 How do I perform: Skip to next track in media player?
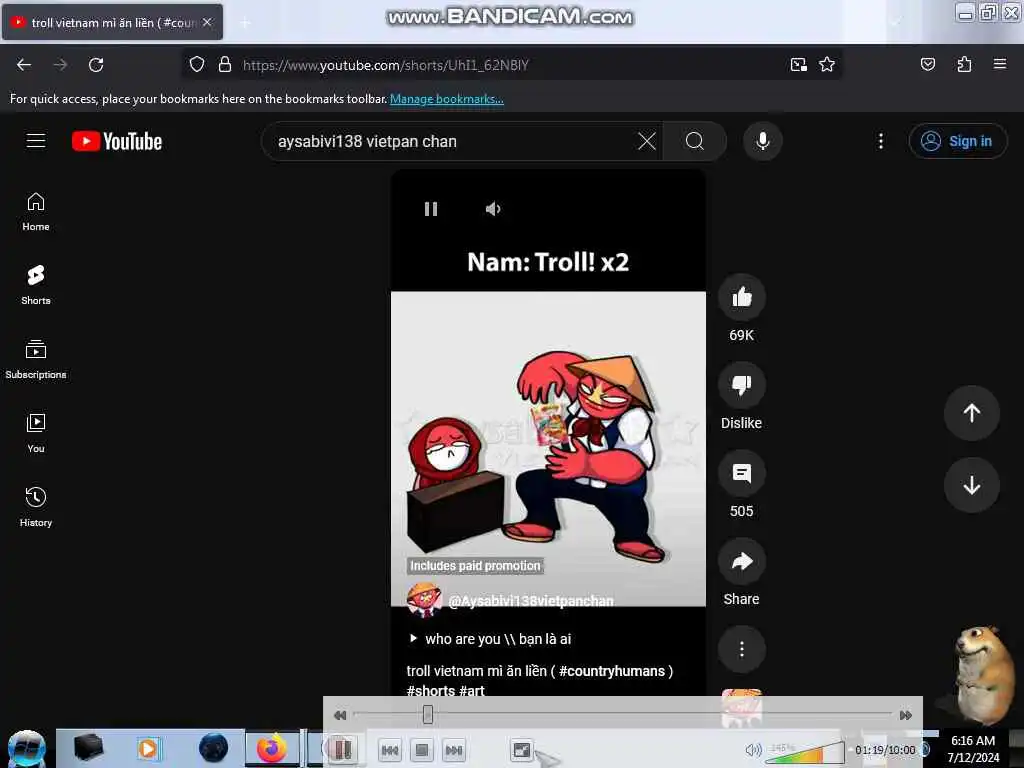point(454,750)
